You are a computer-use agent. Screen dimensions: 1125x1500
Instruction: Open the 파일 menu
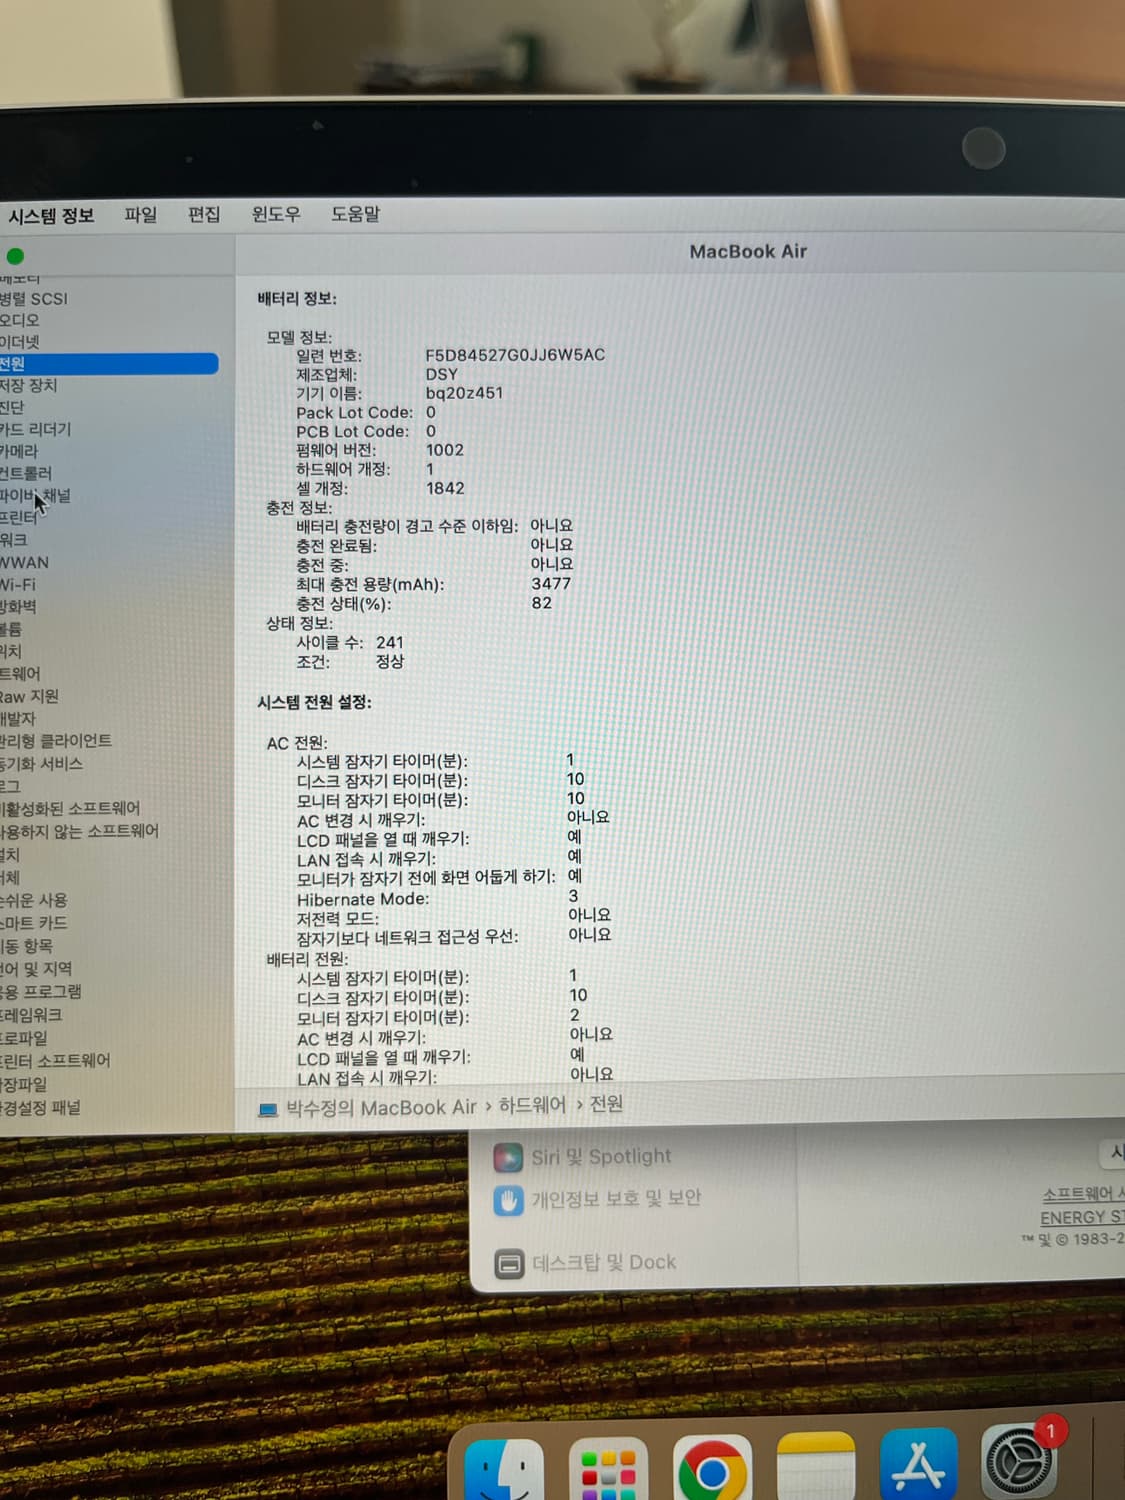tap(139, 214)
